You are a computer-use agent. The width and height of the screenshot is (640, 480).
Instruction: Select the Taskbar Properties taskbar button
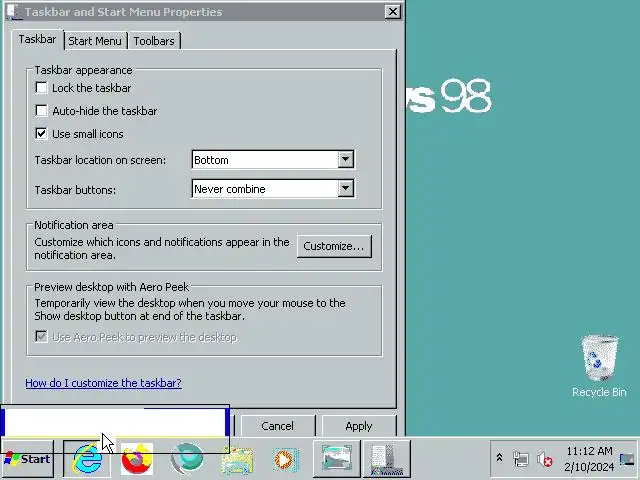387,458
